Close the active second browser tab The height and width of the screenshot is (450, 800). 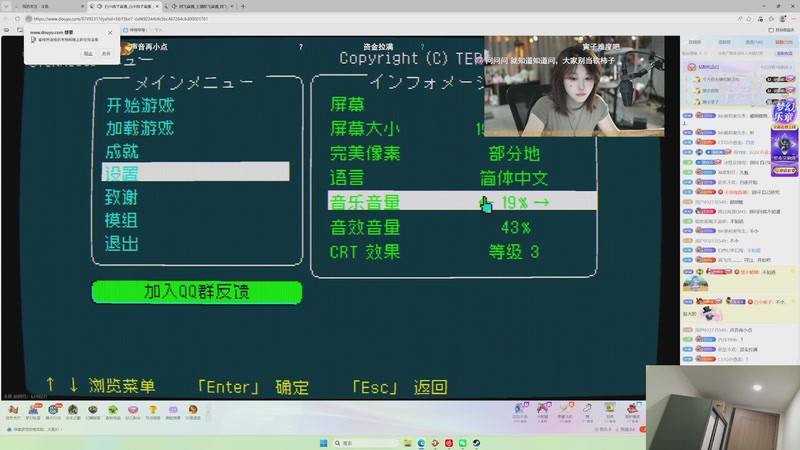[x=157, y=6]
